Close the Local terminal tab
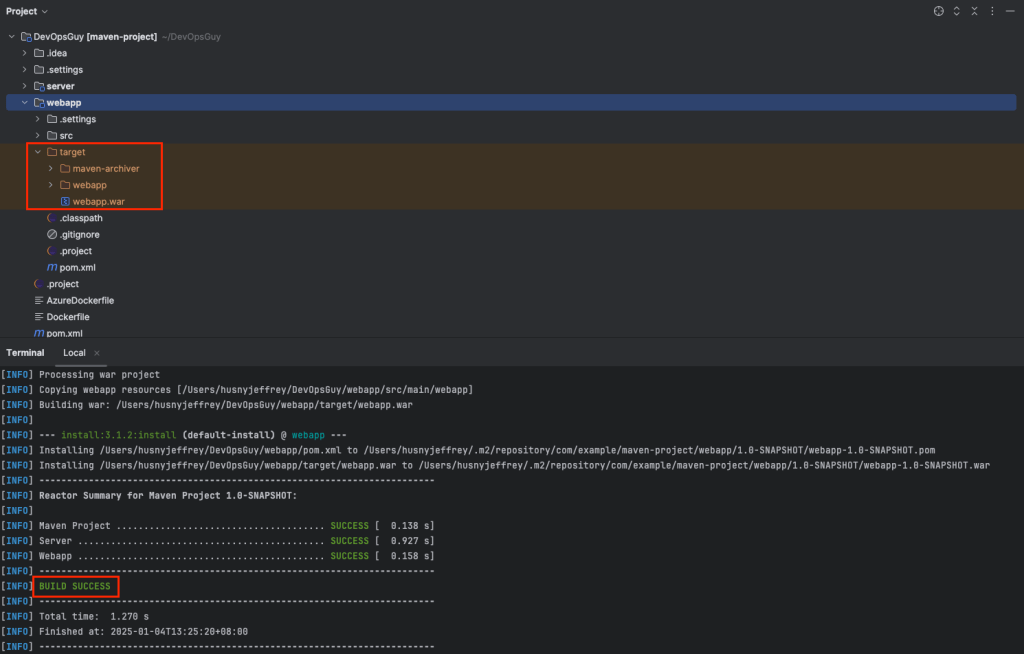 tap(97, 353)
